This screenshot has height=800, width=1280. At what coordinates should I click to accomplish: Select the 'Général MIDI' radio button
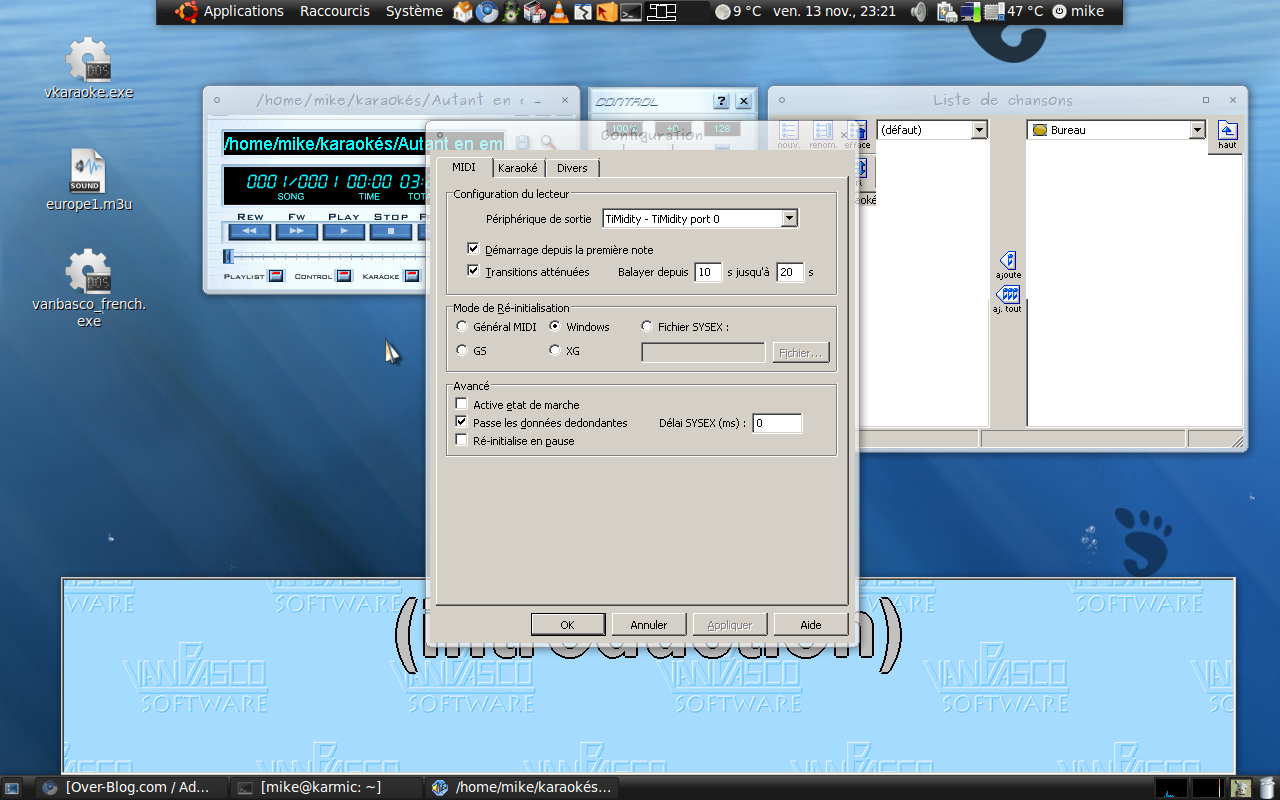[461, 326]
